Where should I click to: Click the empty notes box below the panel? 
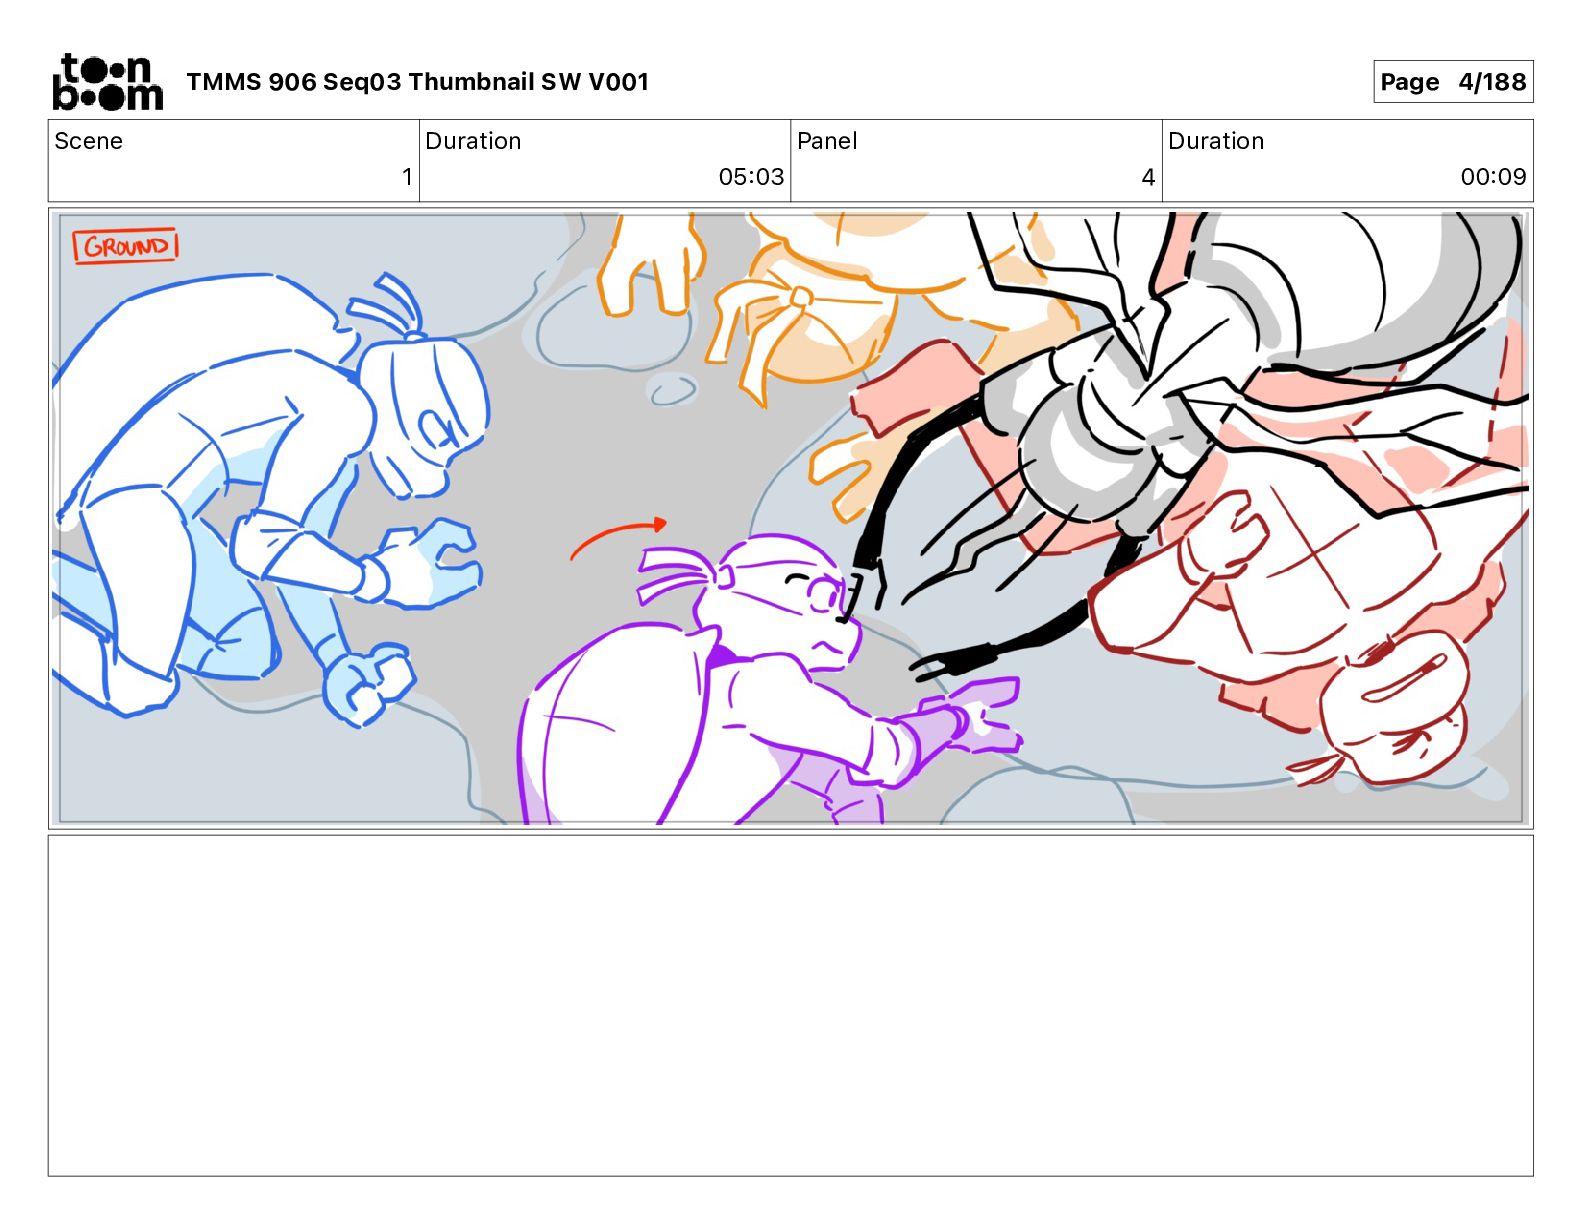(x=790, y=1006)
